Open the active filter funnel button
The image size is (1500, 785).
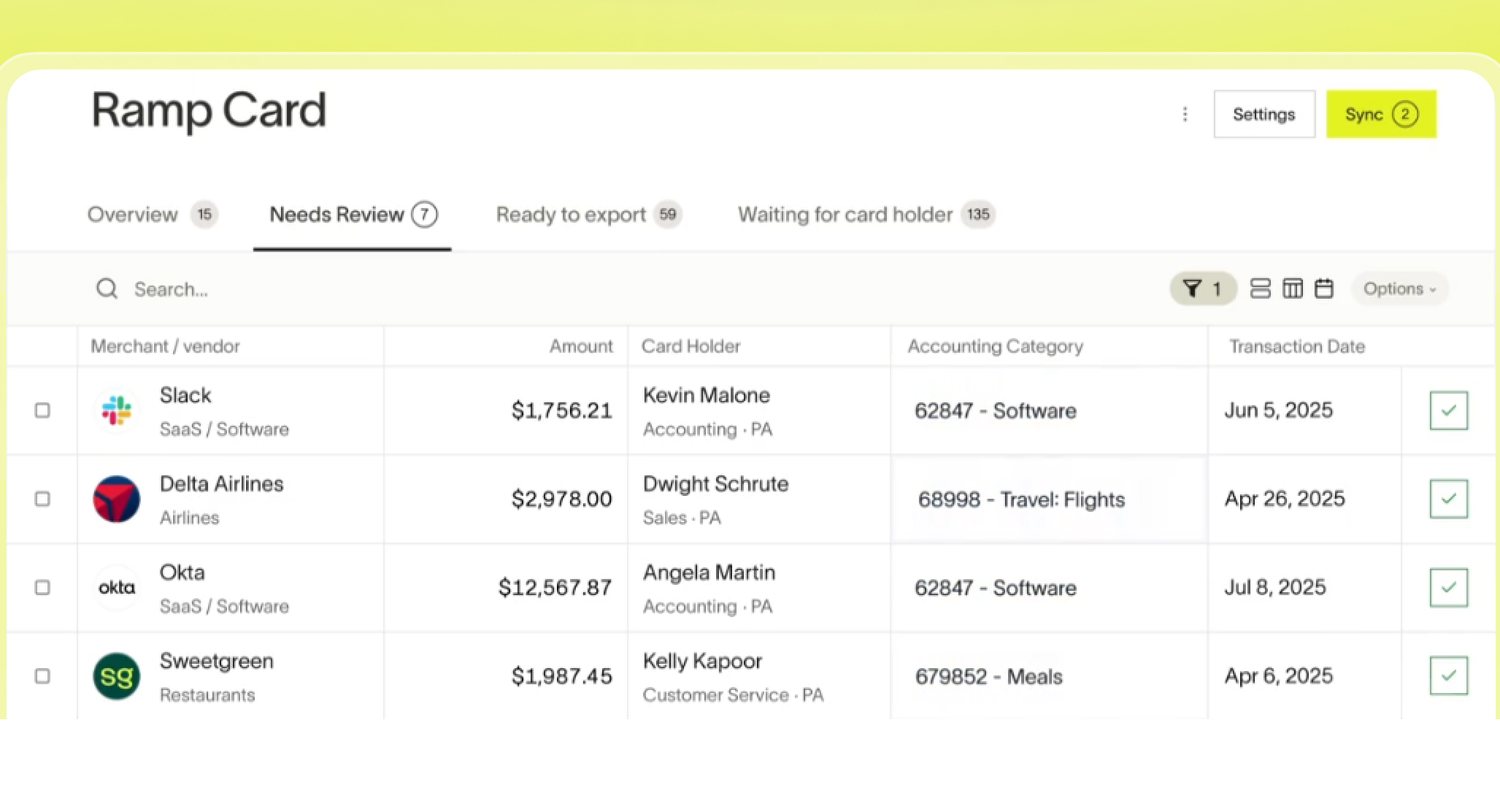[1203, 289]
